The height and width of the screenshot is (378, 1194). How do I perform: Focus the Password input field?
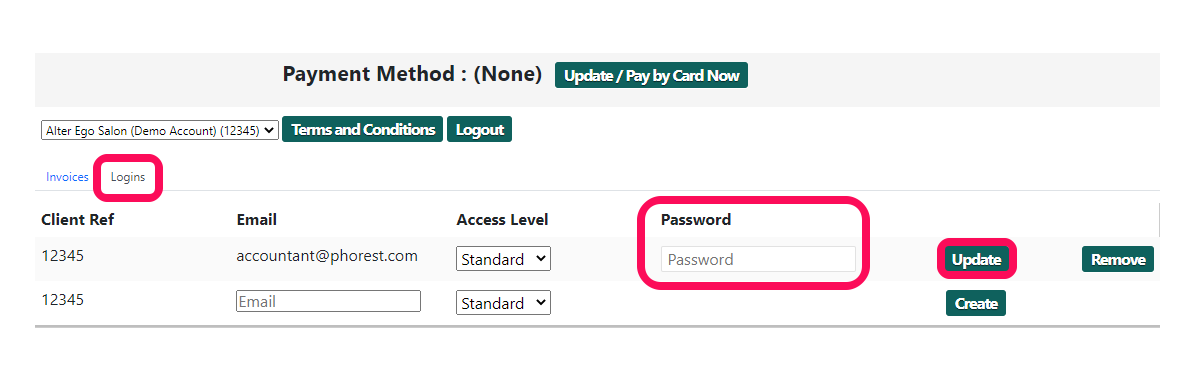tap(758, 259)
